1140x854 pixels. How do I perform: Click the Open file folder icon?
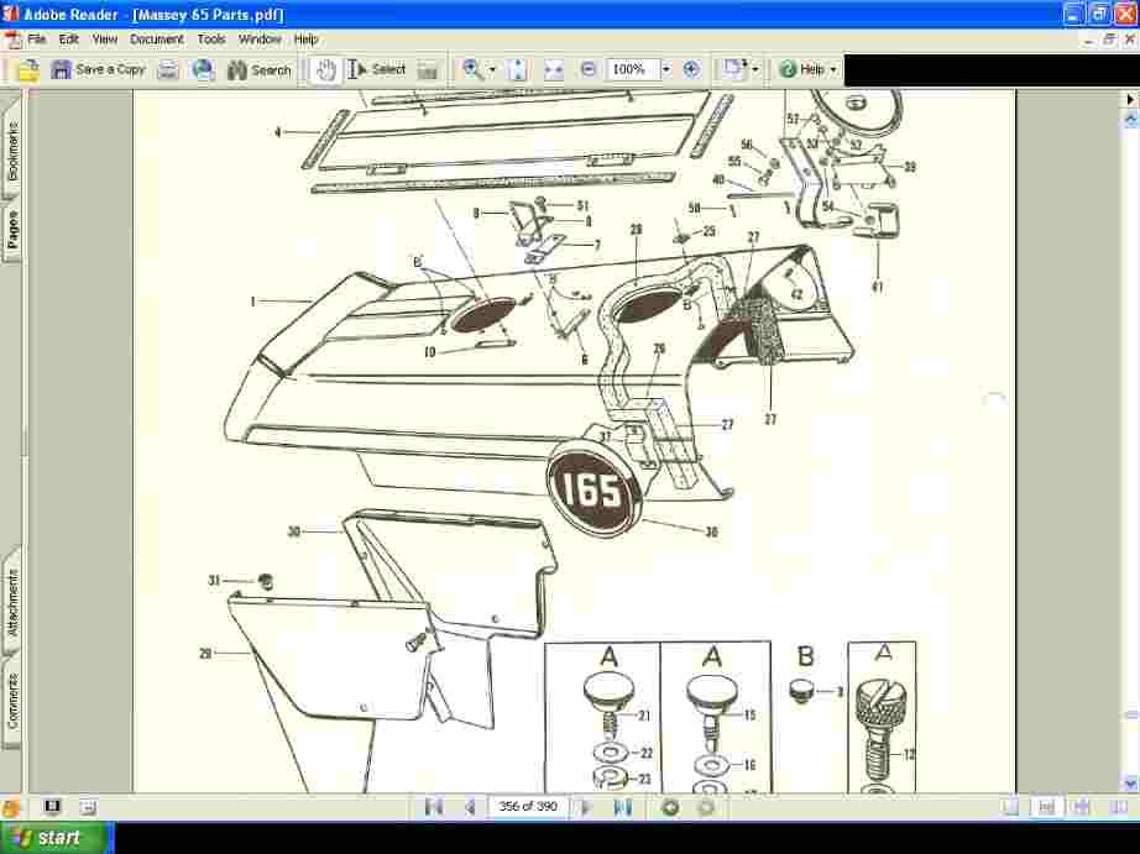pos(27,70)
